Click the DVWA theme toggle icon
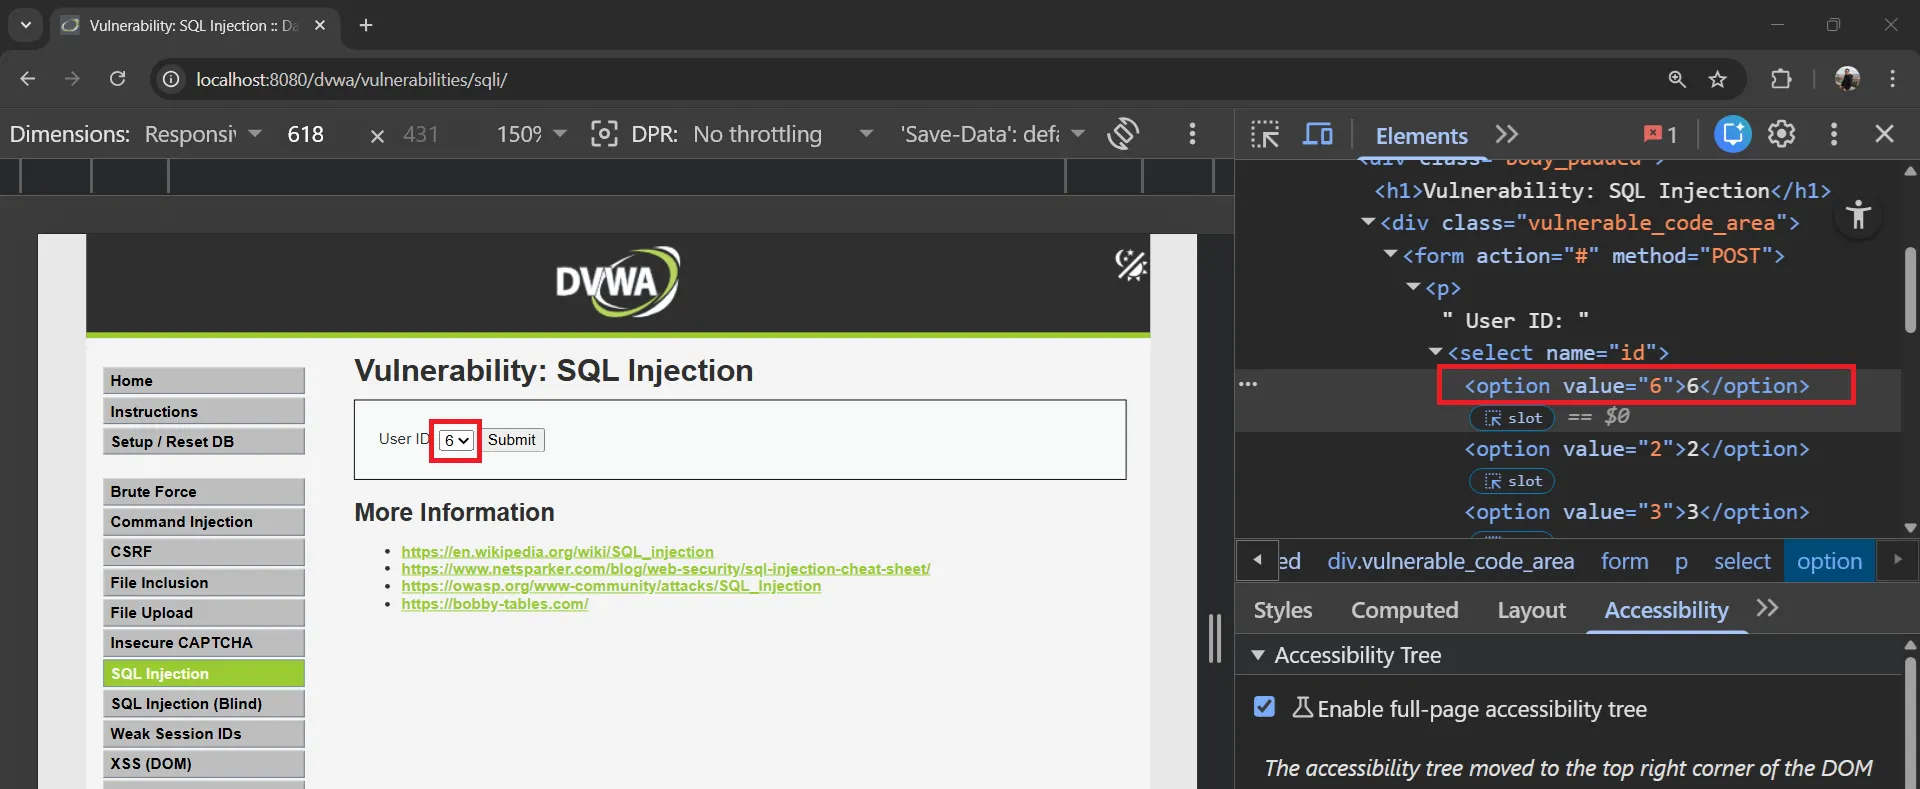Image resolution: width=1920 pixels, height=789 pixels. [1131, 265]
